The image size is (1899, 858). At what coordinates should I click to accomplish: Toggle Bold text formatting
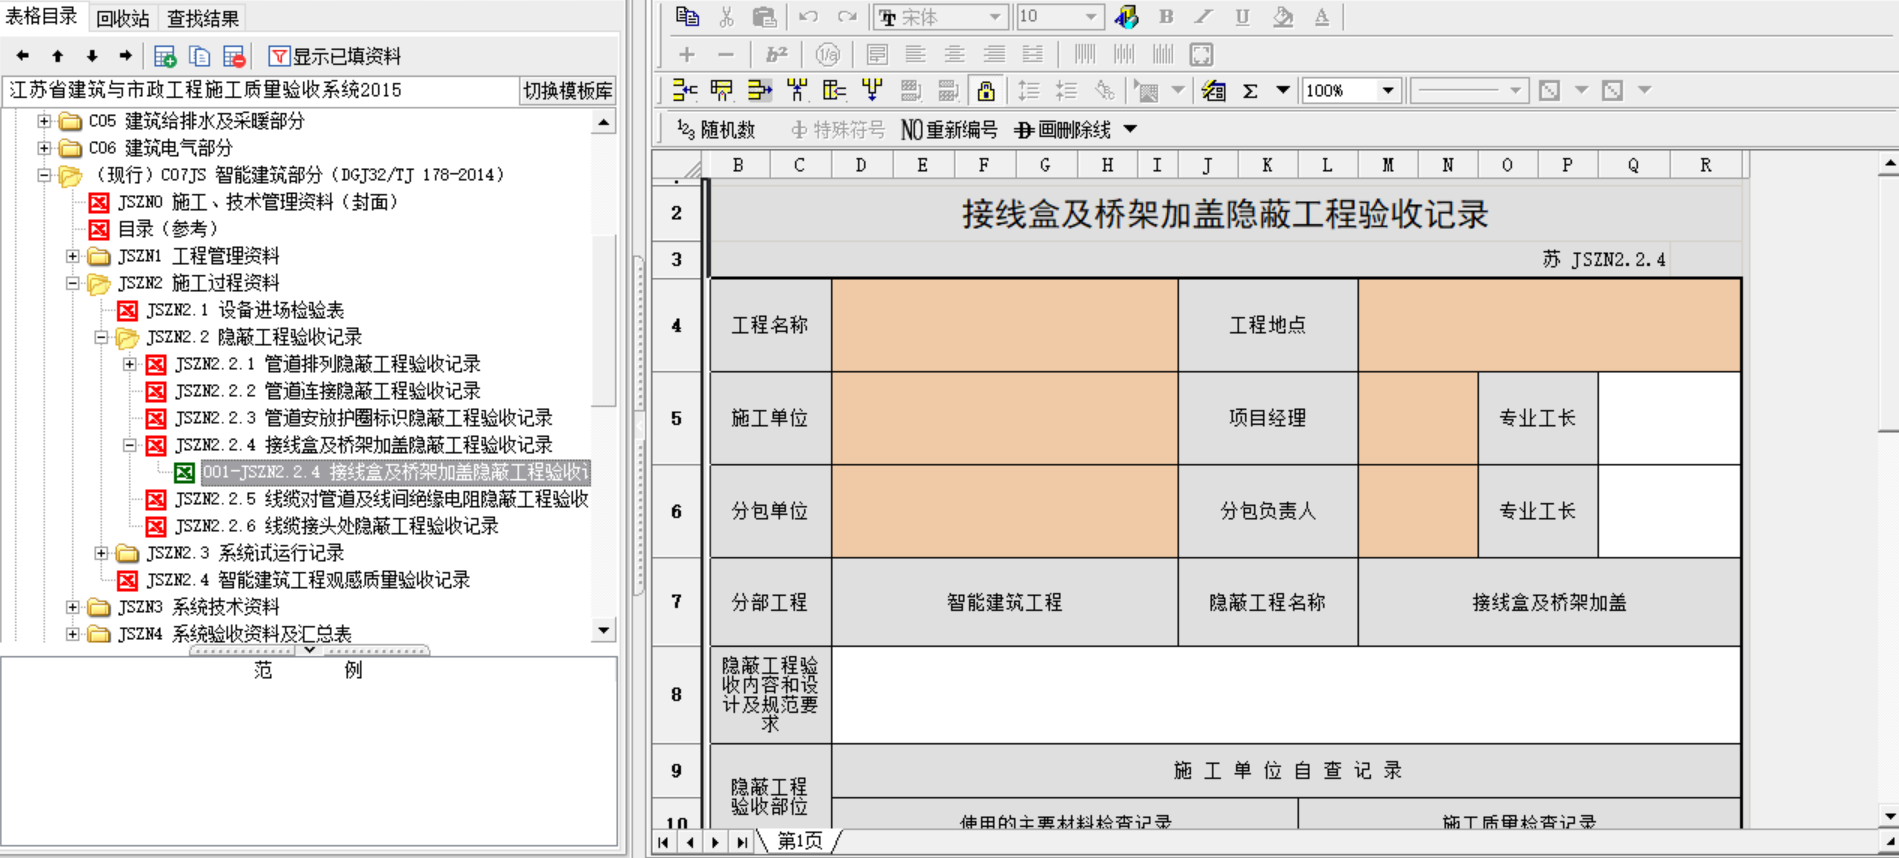click(x=1166, y=17)
